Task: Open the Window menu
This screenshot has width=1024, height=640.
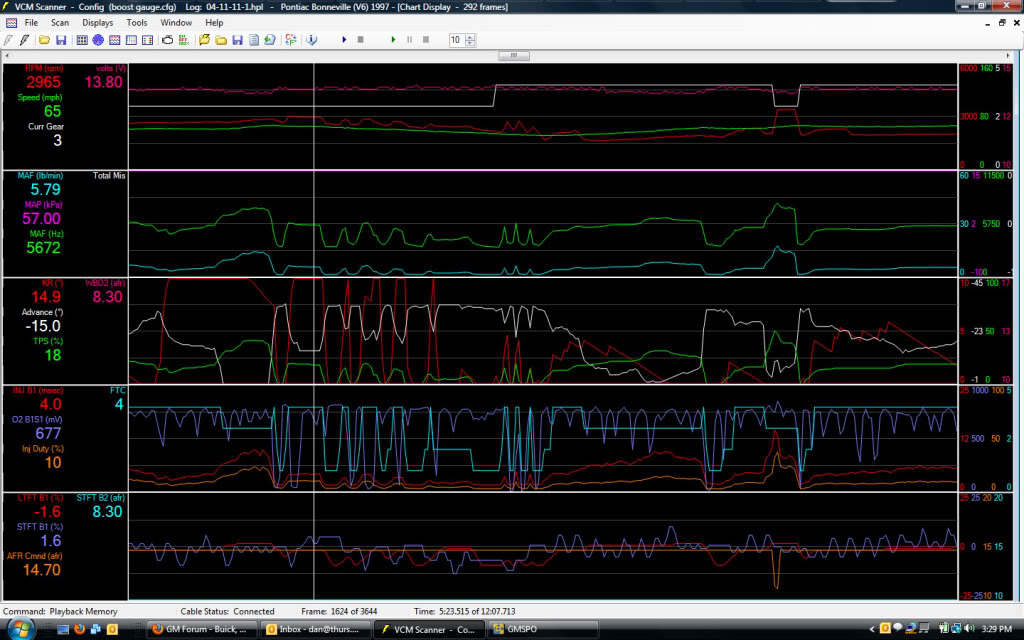Action: [x=176, y=22]
